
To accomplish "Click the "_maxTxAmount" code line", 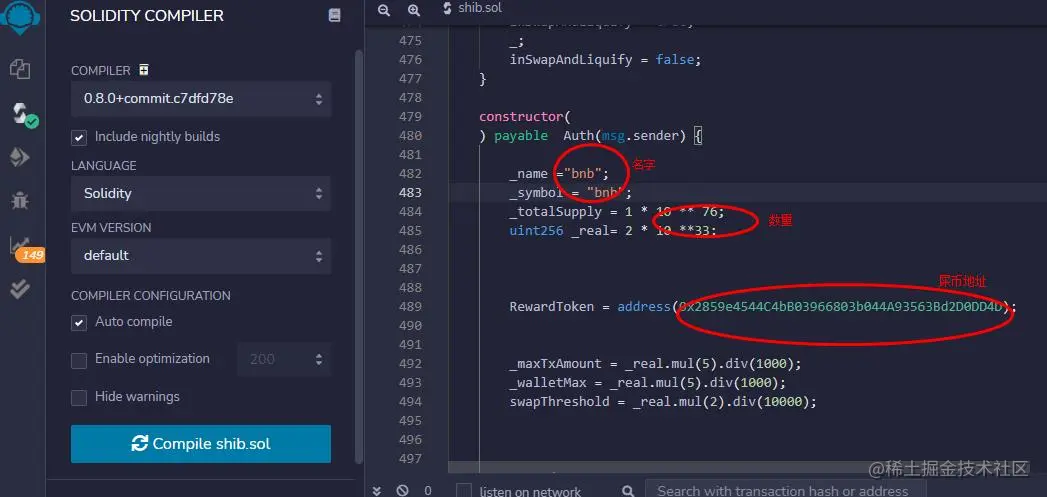I will click(655, 364).
